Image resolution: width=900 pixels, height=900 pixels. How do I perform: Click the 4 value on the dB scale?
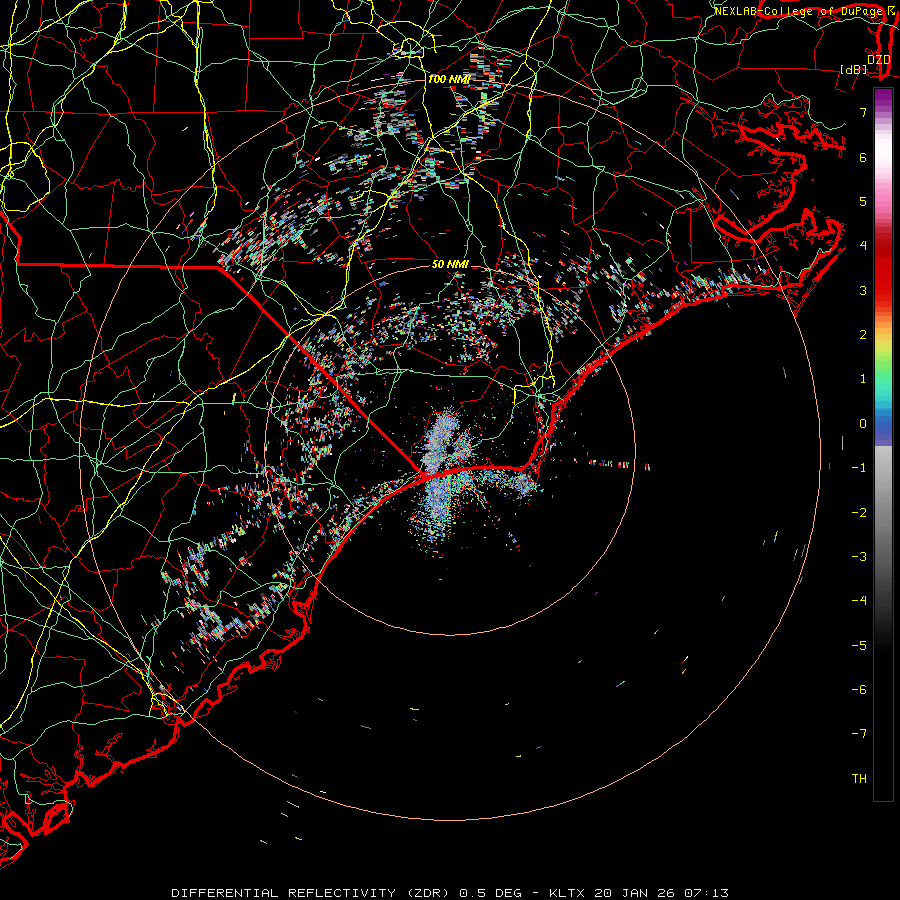[x=863, y=246]
